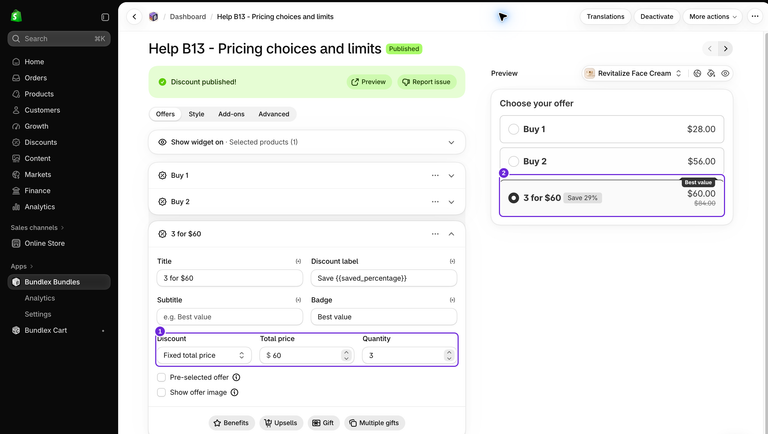This screenshot has width=768, height=434.
Task: Click the sidebar Search field
Action: pyautogui.click(x=59, y=39)
